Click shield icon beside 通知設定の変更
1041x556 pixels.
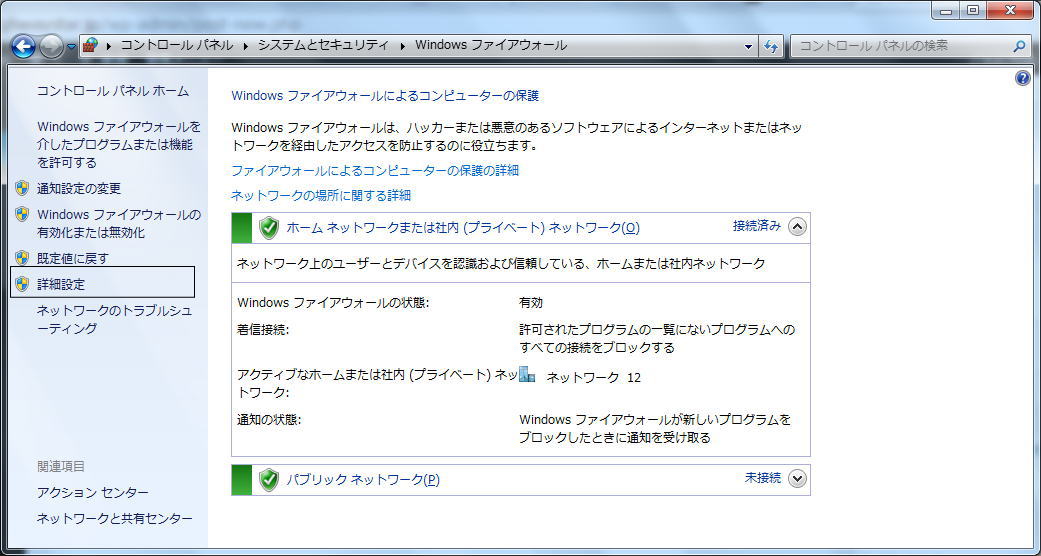click(23, 188)
